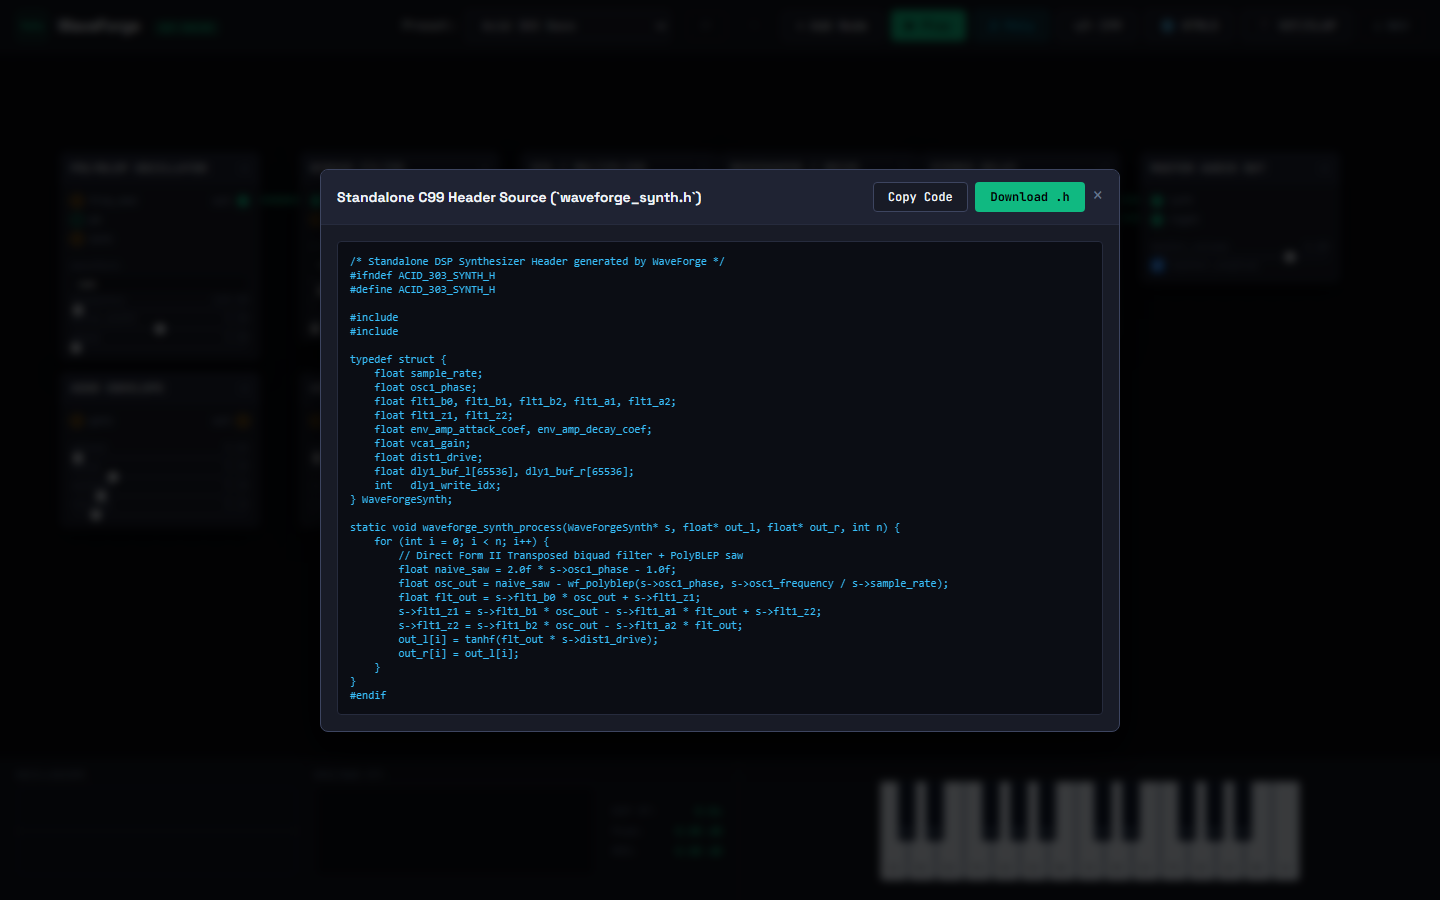Select the 'float vca1_gain;' line
Image resolution: width=1440 pixels, height=900 pixels.
tap(422, 444)
